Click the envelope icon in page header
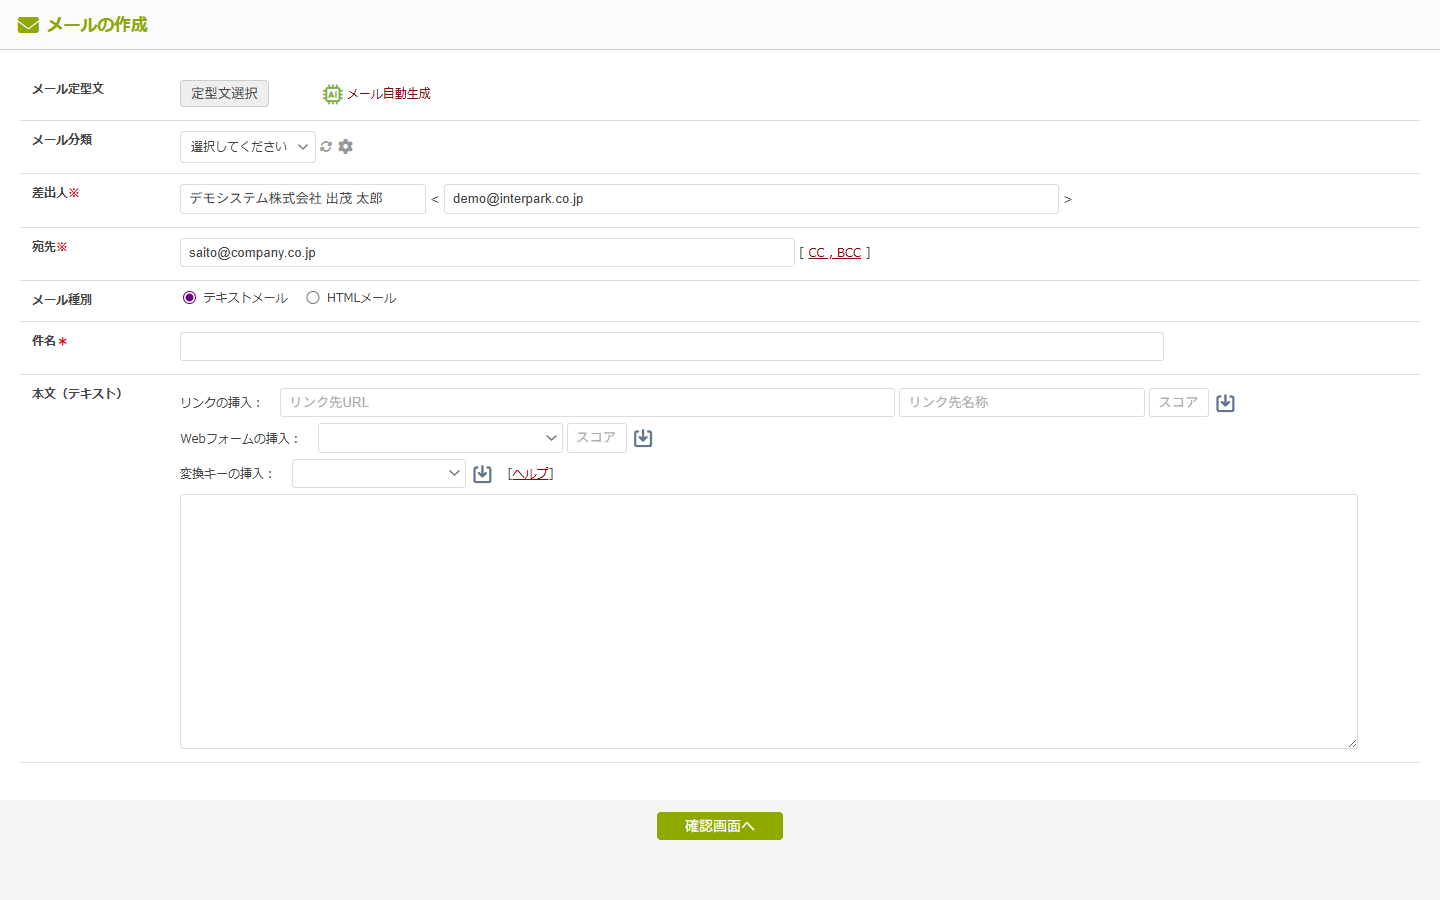The width and height of the screenshot is (1440, 900). click(28, 25)
